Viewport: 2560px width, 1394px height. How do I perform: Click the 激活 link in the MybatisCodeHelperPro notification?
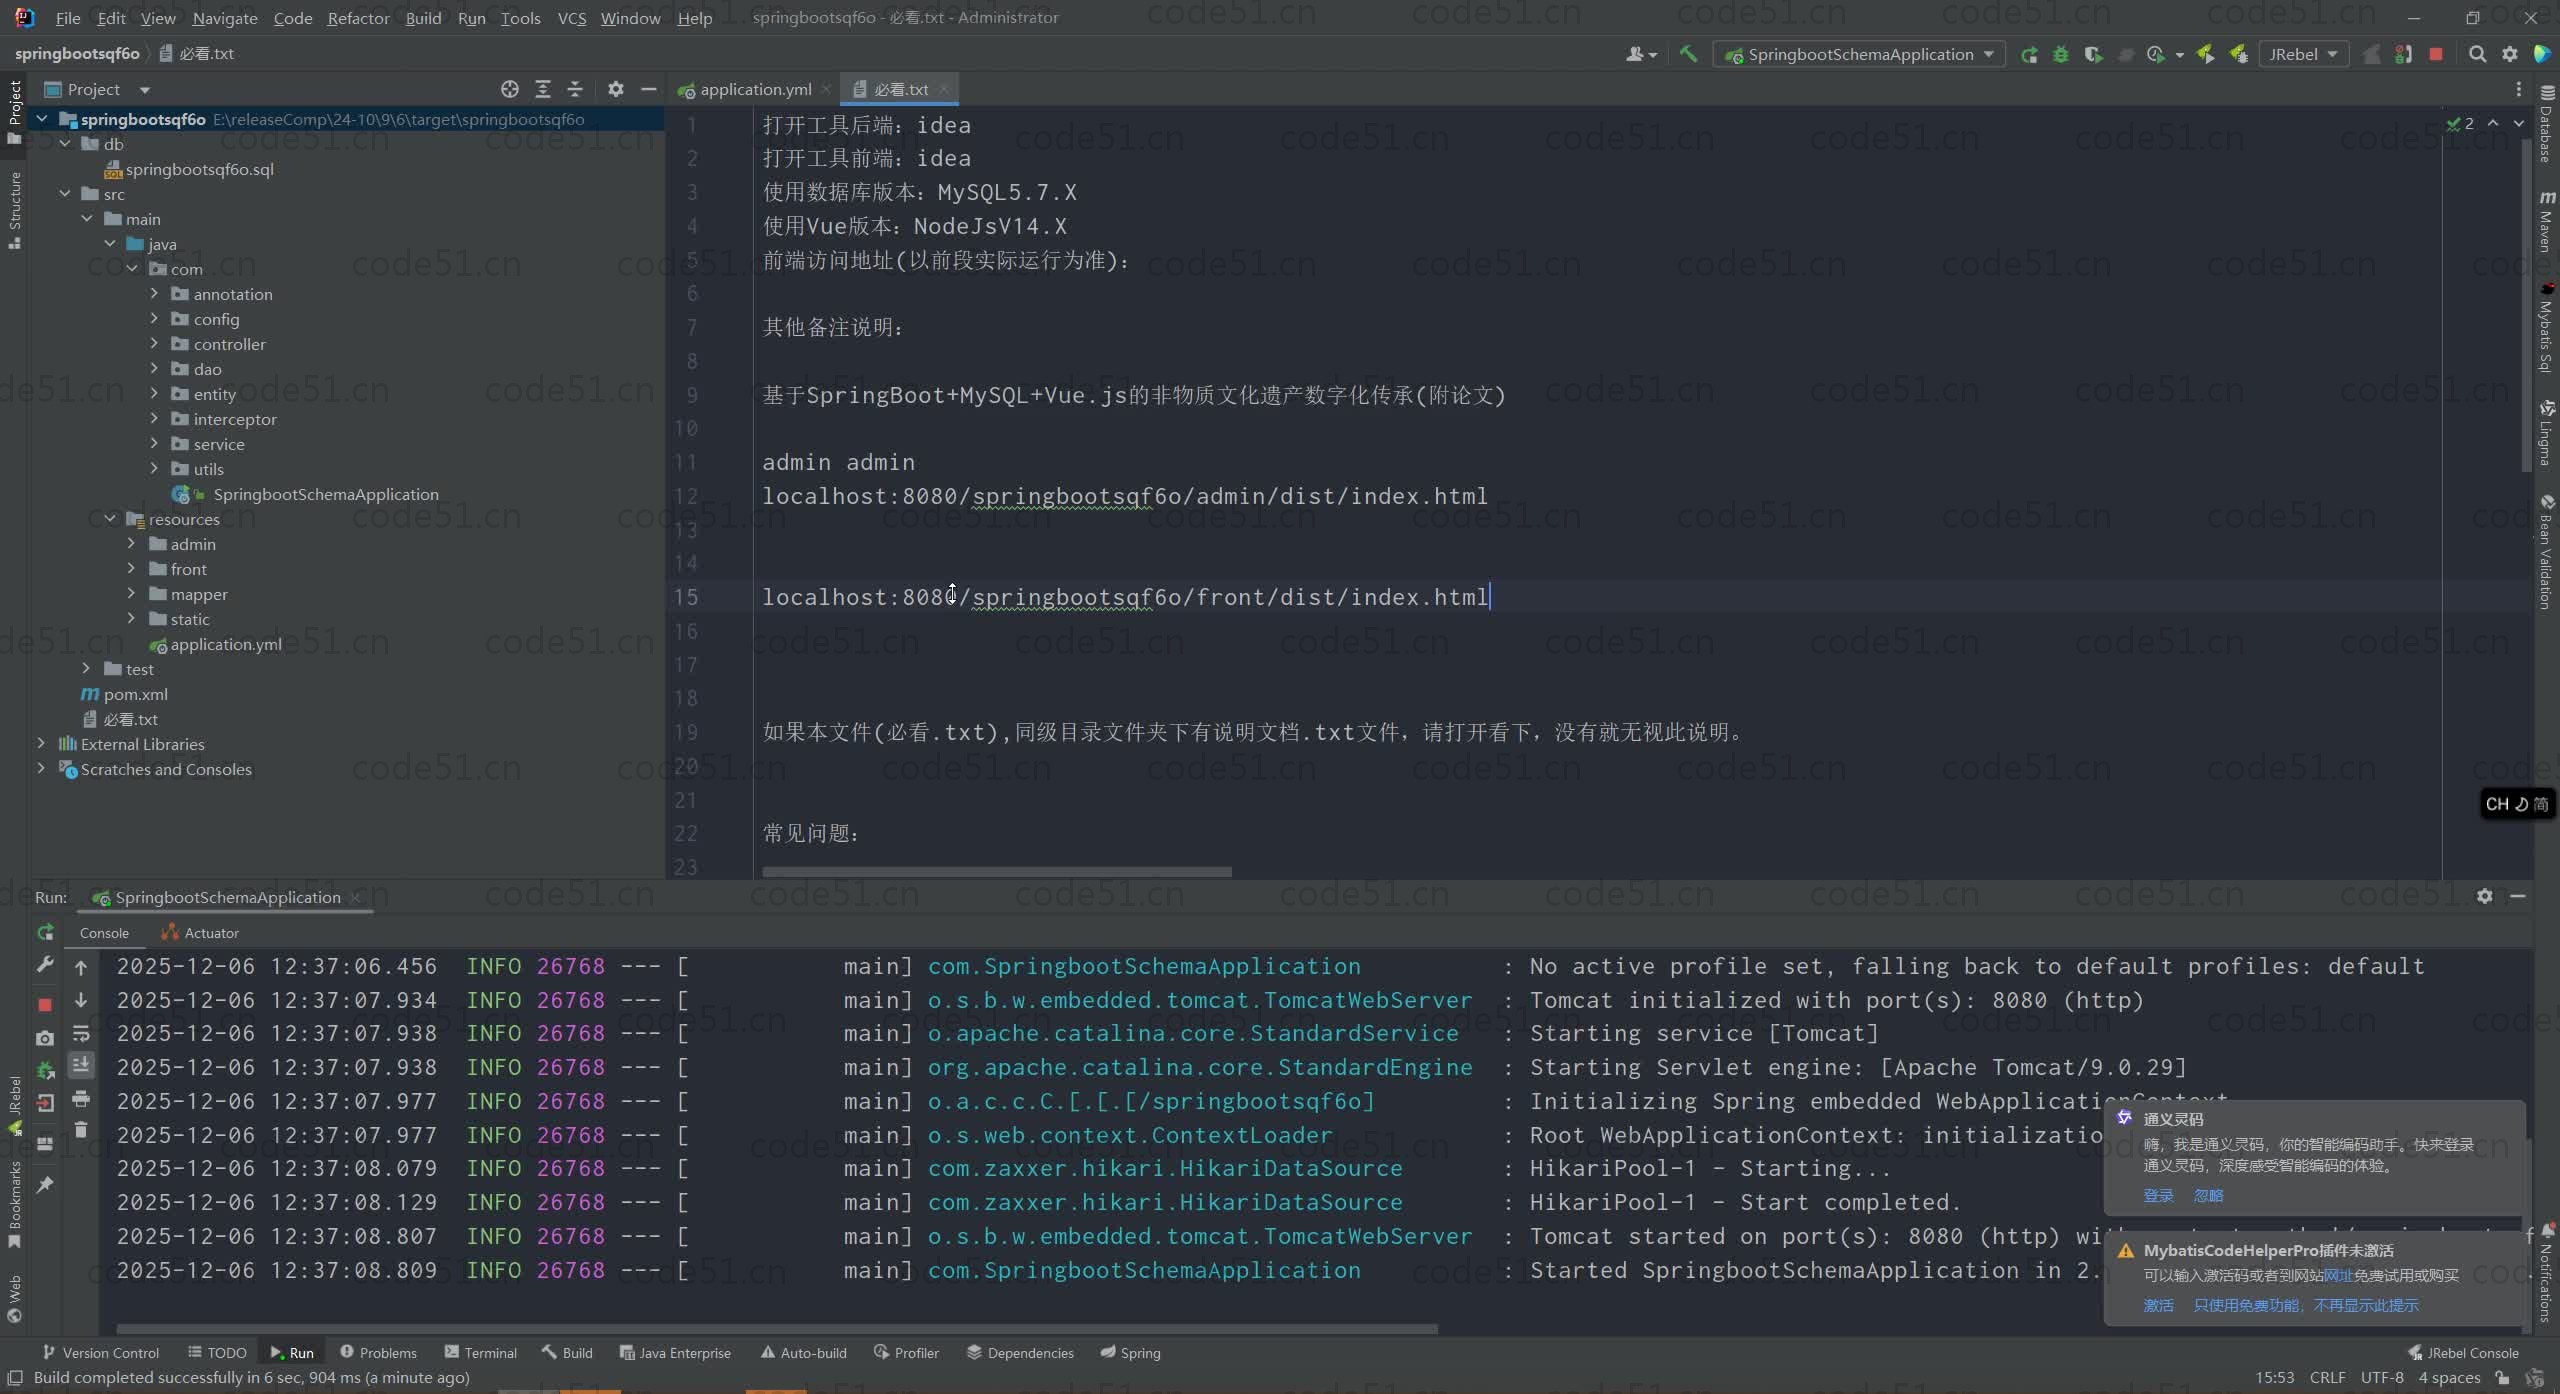click(x=2157, y=1305)
